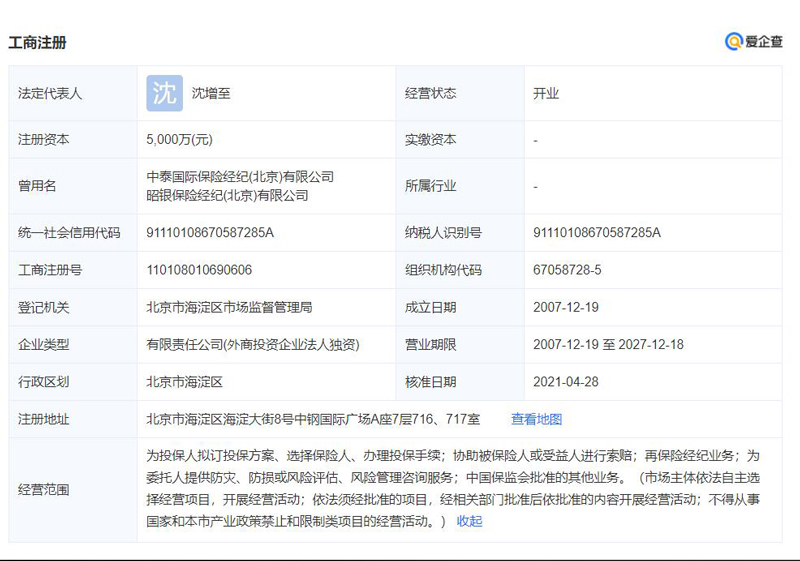800x561 pixels.
Task: Click the 成立日期 label cell
Action: pyautogui.click(x=460, y=307)
